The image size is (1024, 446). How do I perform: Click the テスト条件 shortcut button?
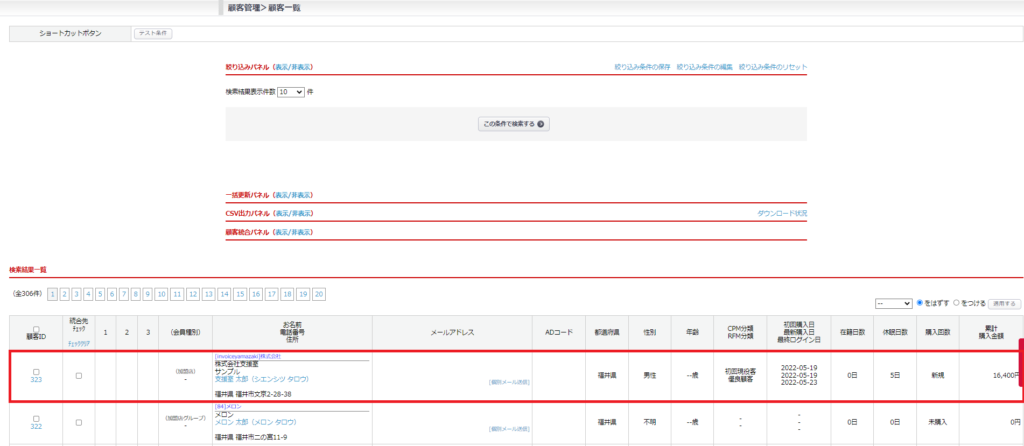pyautogui.click(x=153, y=33)
